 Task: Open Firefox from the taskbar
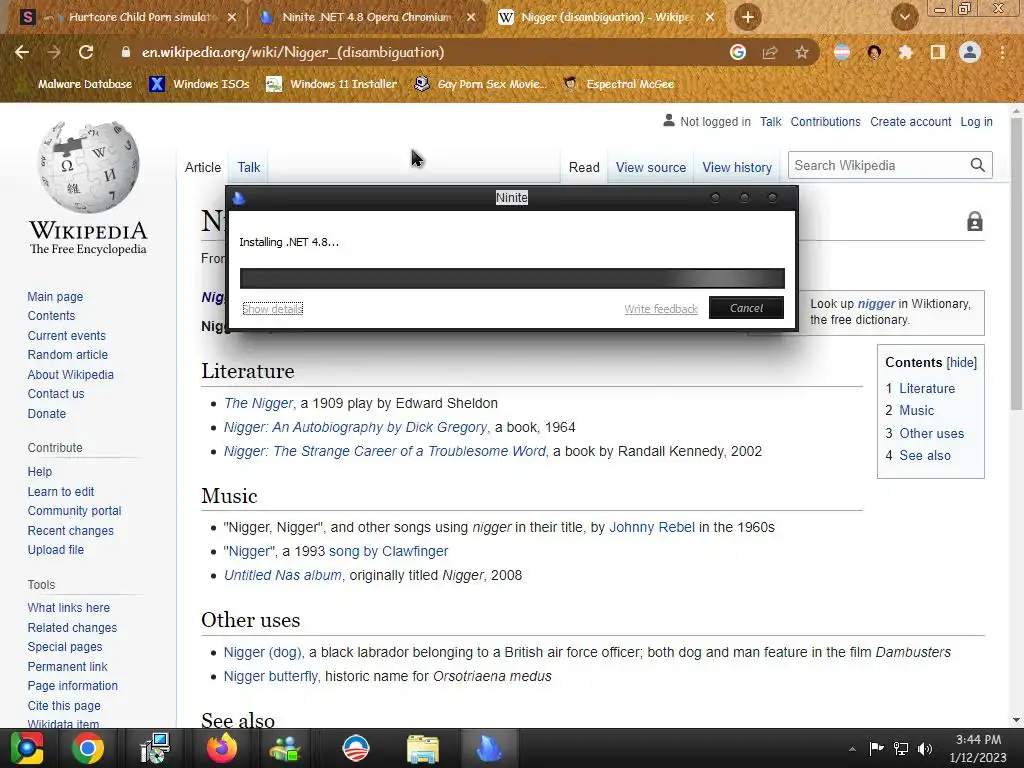point(222,748)
